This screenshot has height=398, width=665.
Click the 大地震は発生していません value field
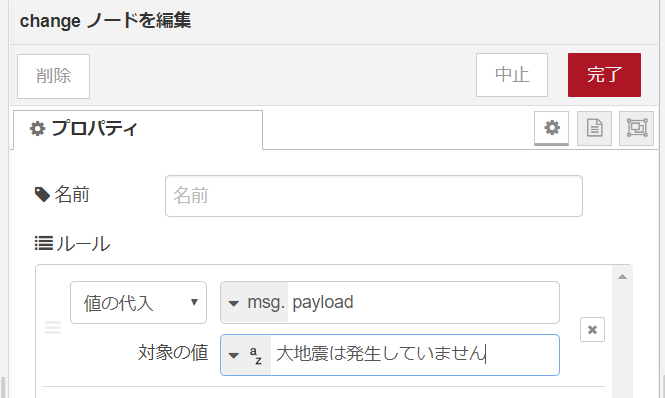(414, 355)
